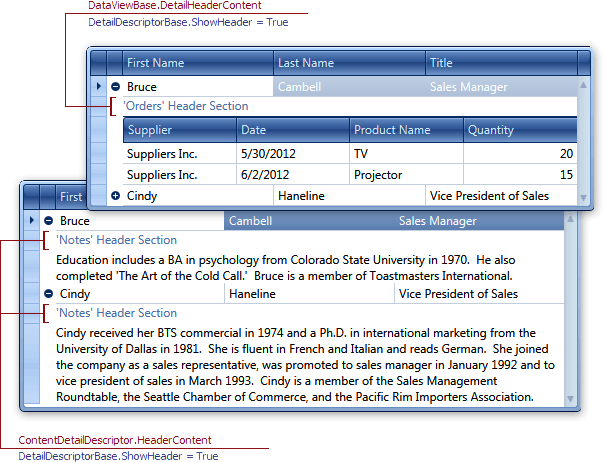Sort by Date column header
604x462 pixels.
[x=293, y=130]
